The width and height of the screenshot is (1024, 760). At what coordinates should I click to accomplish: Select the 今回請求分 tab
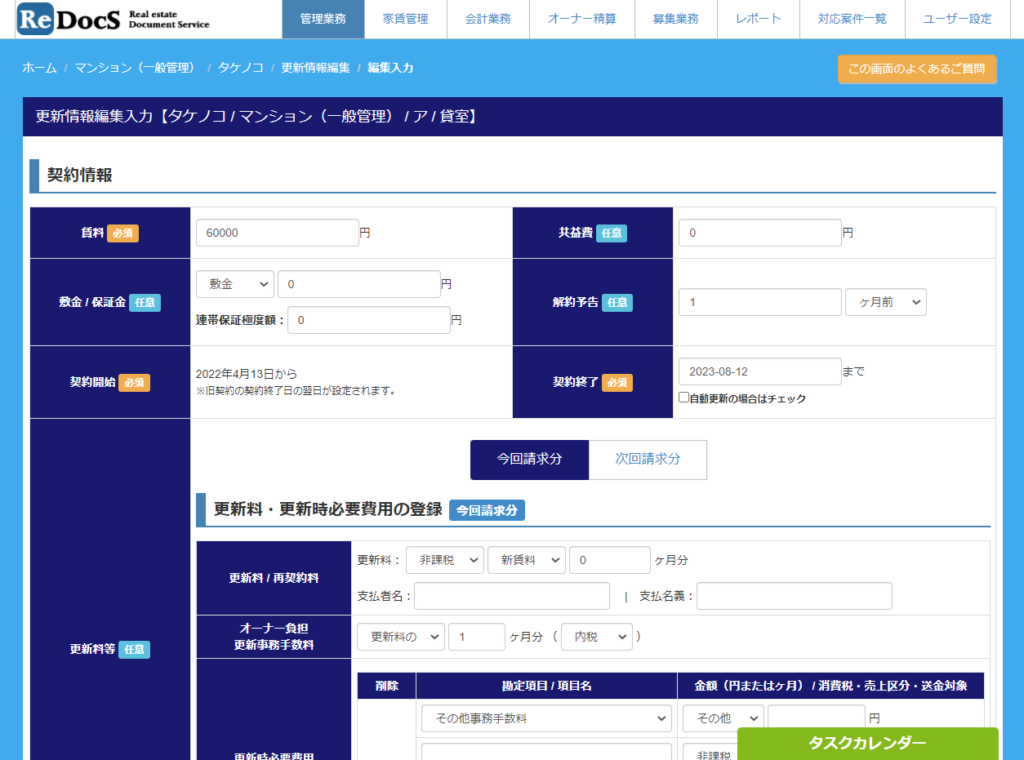point(529,459)
